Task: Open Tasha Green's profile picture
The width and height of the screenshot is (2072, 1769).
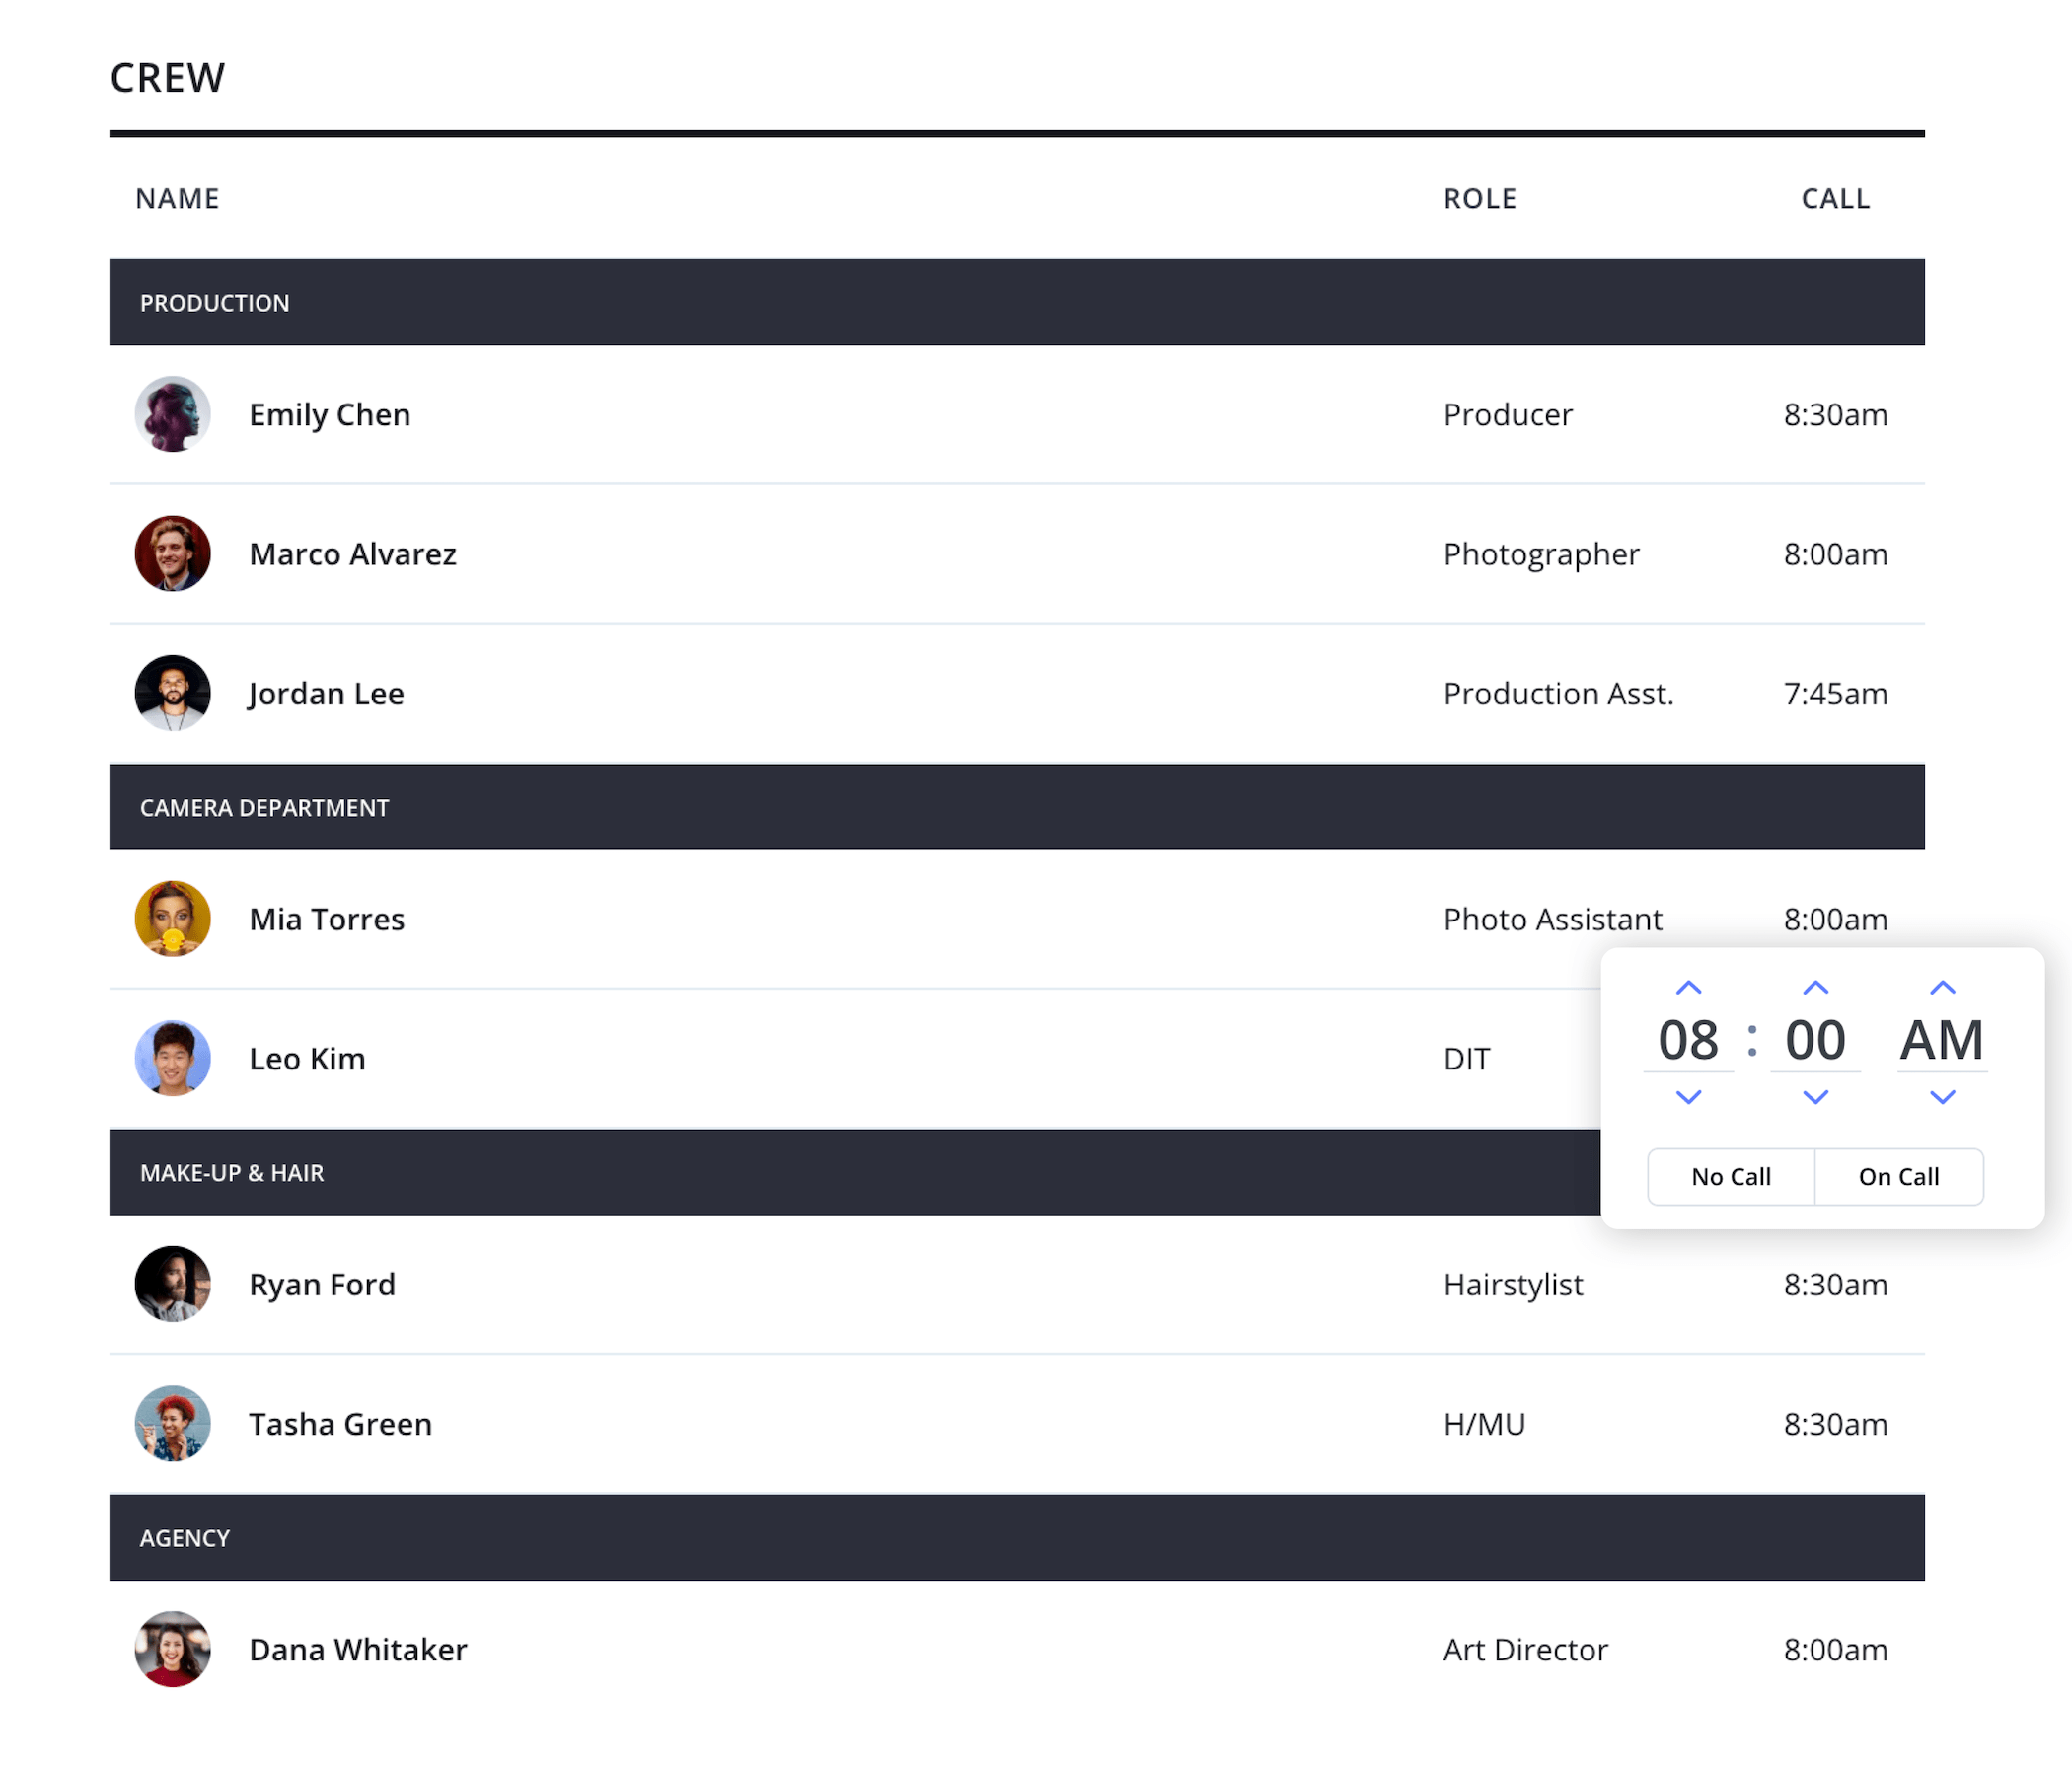Action: pos(172,1424)
